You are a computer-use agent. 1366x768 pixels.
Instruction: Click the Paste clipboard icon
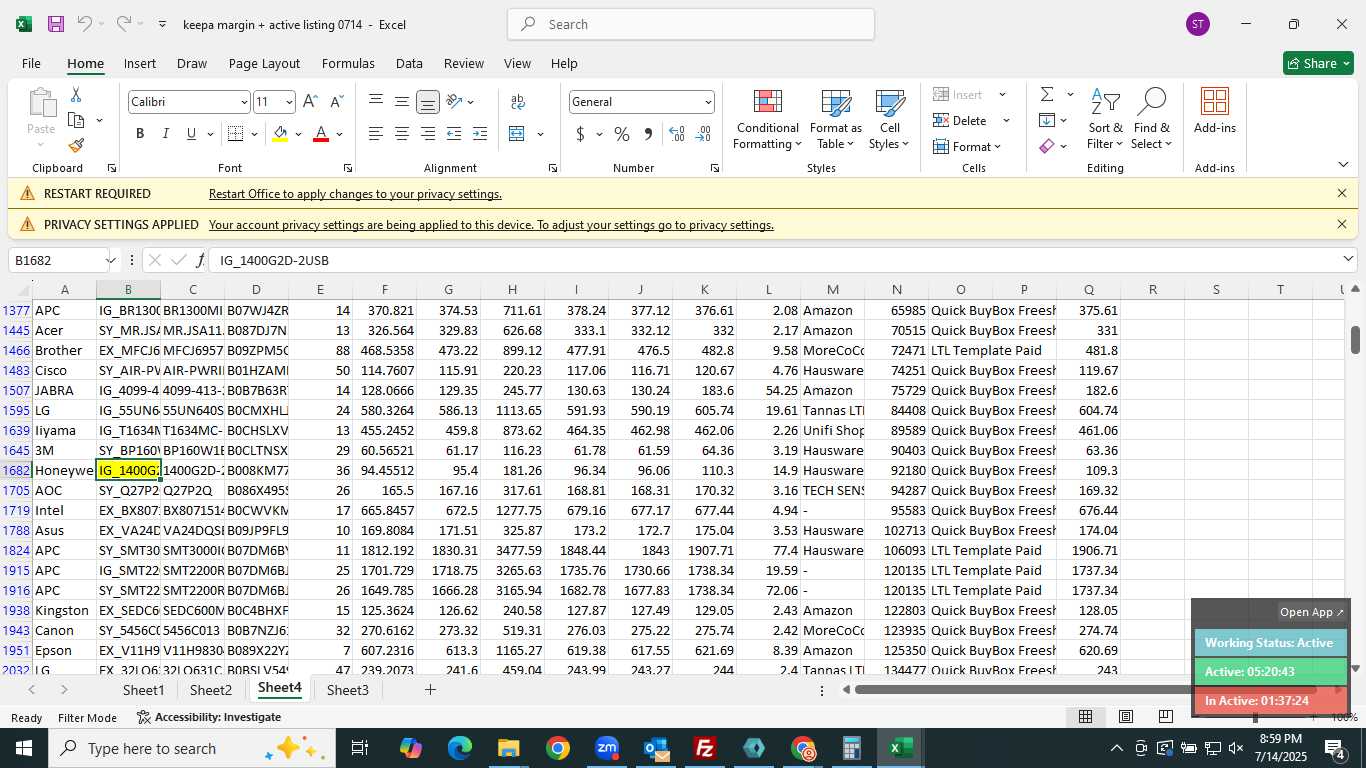coord(41,103)
